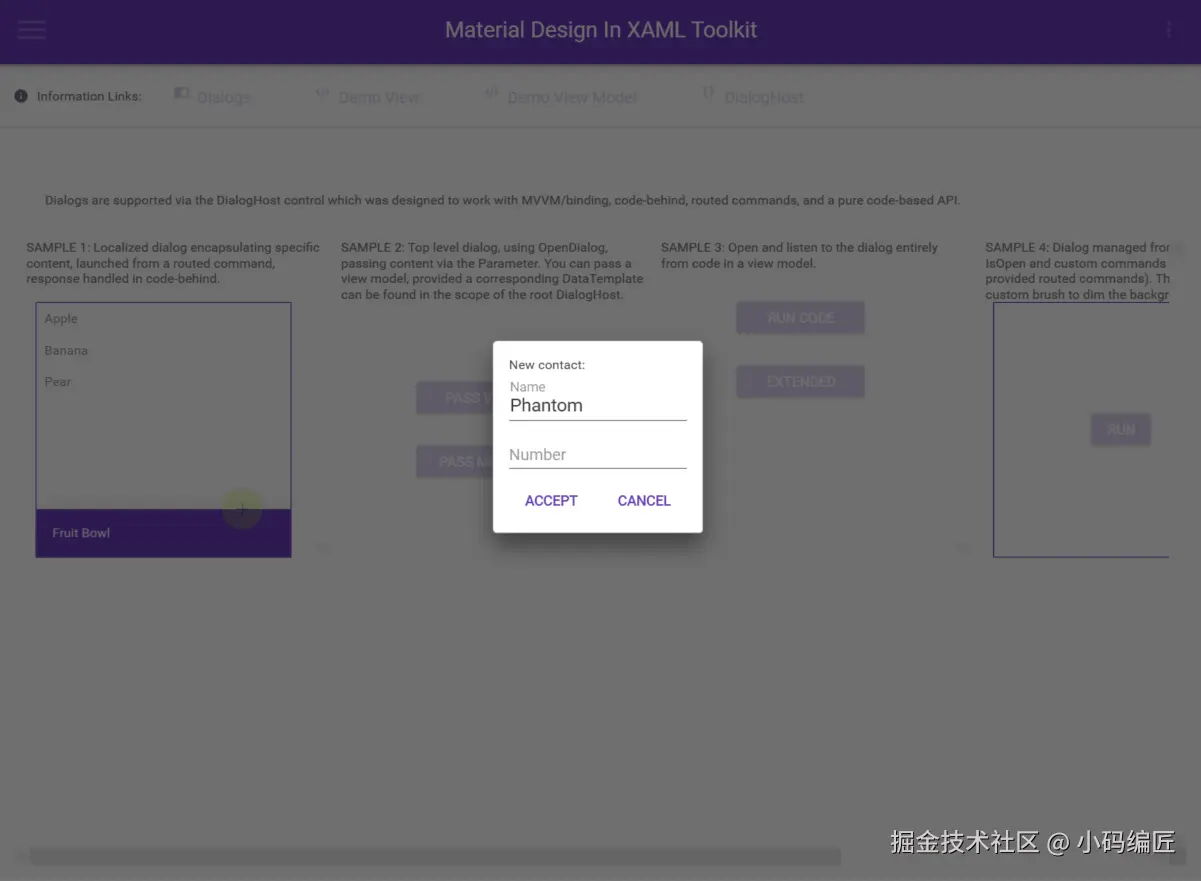Accept the new contact dialog
The image size is (1201, 881).
[x=551, y=500]
